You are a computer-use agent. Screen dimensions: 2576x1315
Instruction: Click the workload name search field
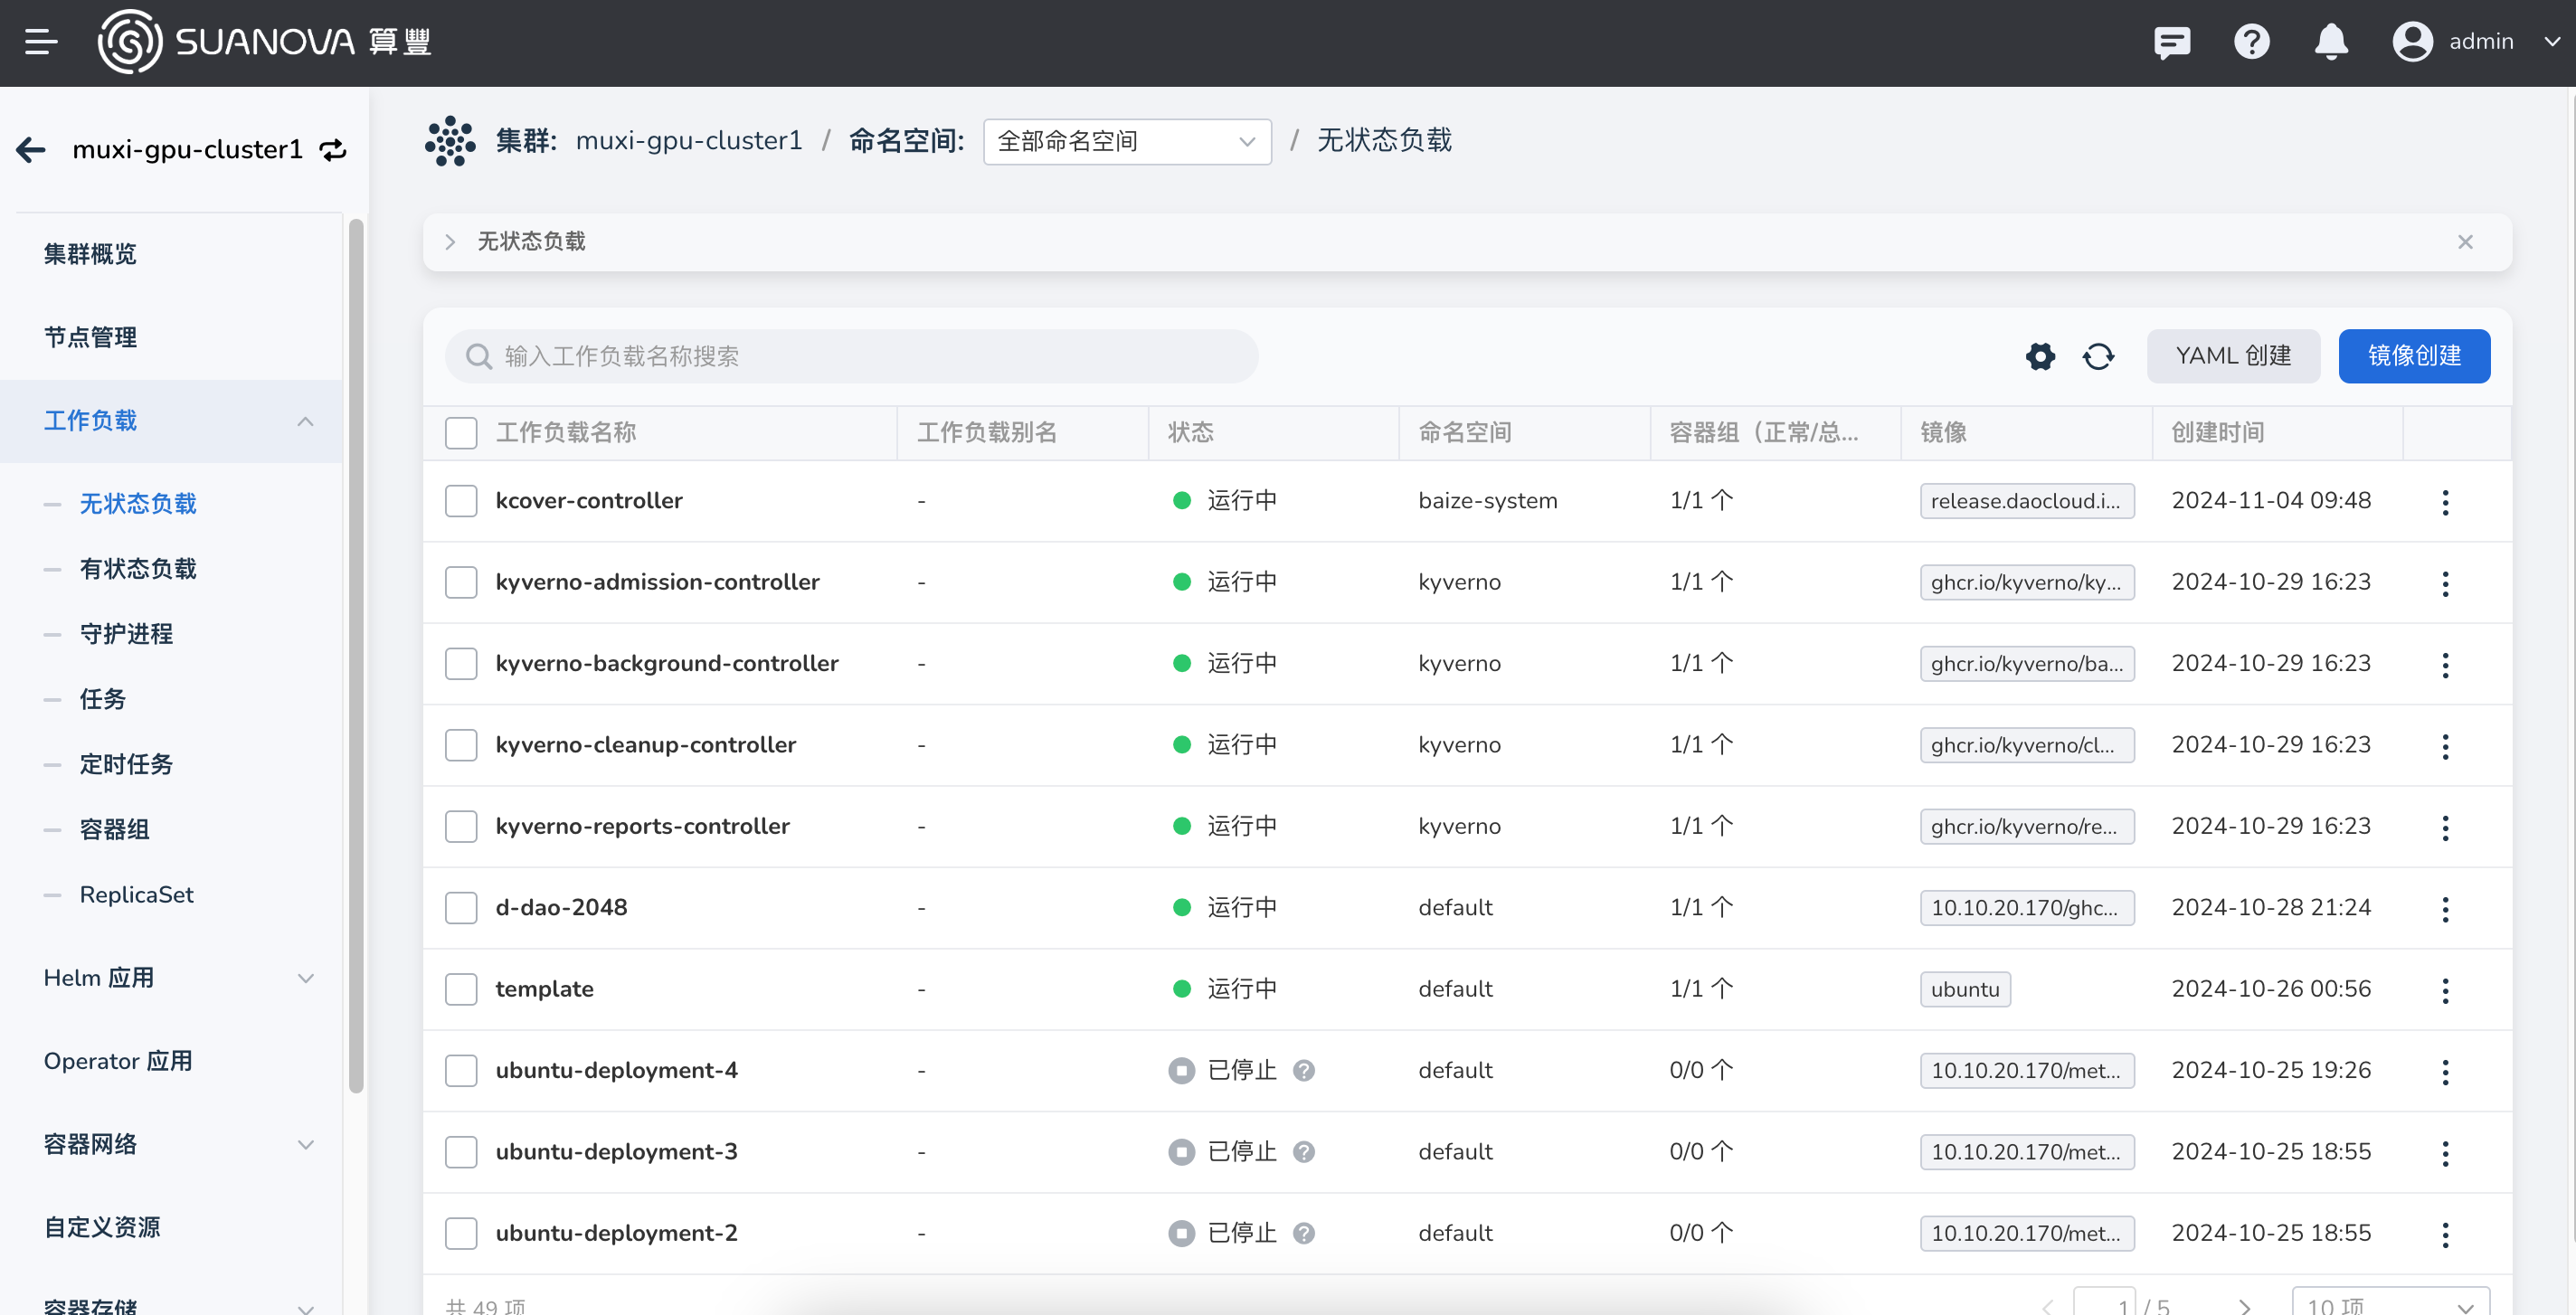click(851, 356)
